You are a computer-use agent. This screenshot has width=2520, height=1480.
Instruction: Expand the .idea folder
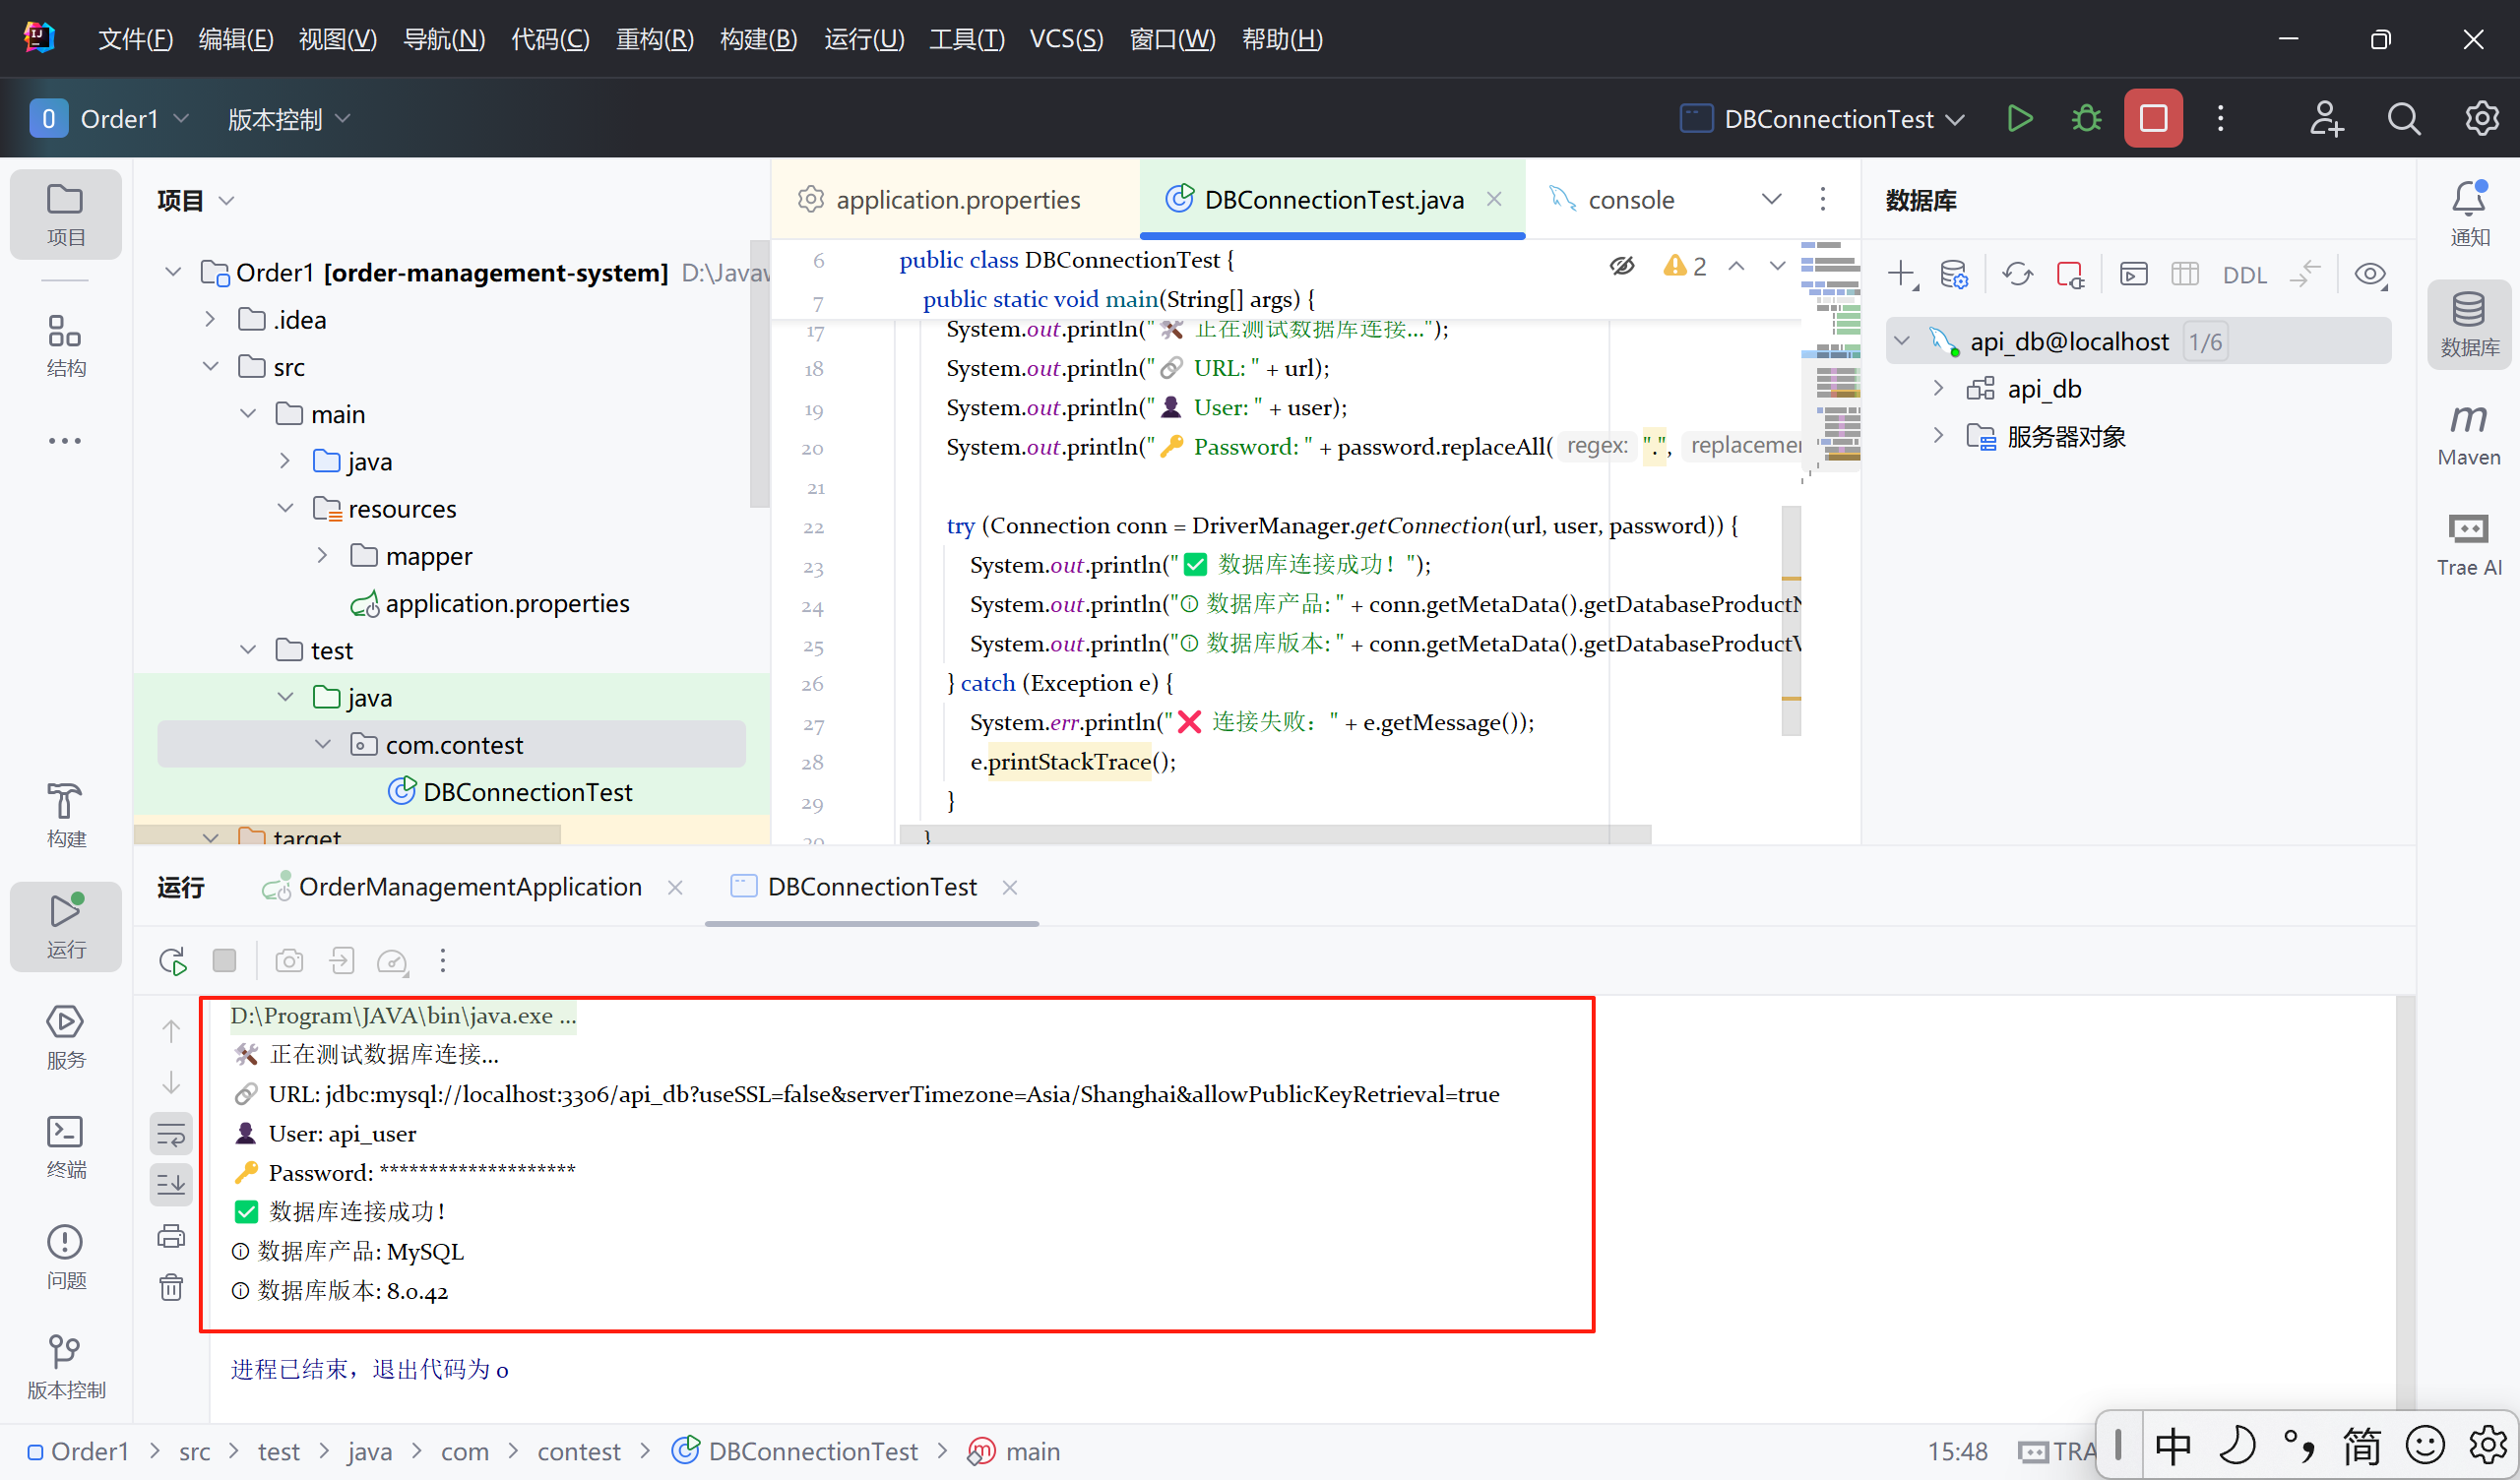click(210, 319)
